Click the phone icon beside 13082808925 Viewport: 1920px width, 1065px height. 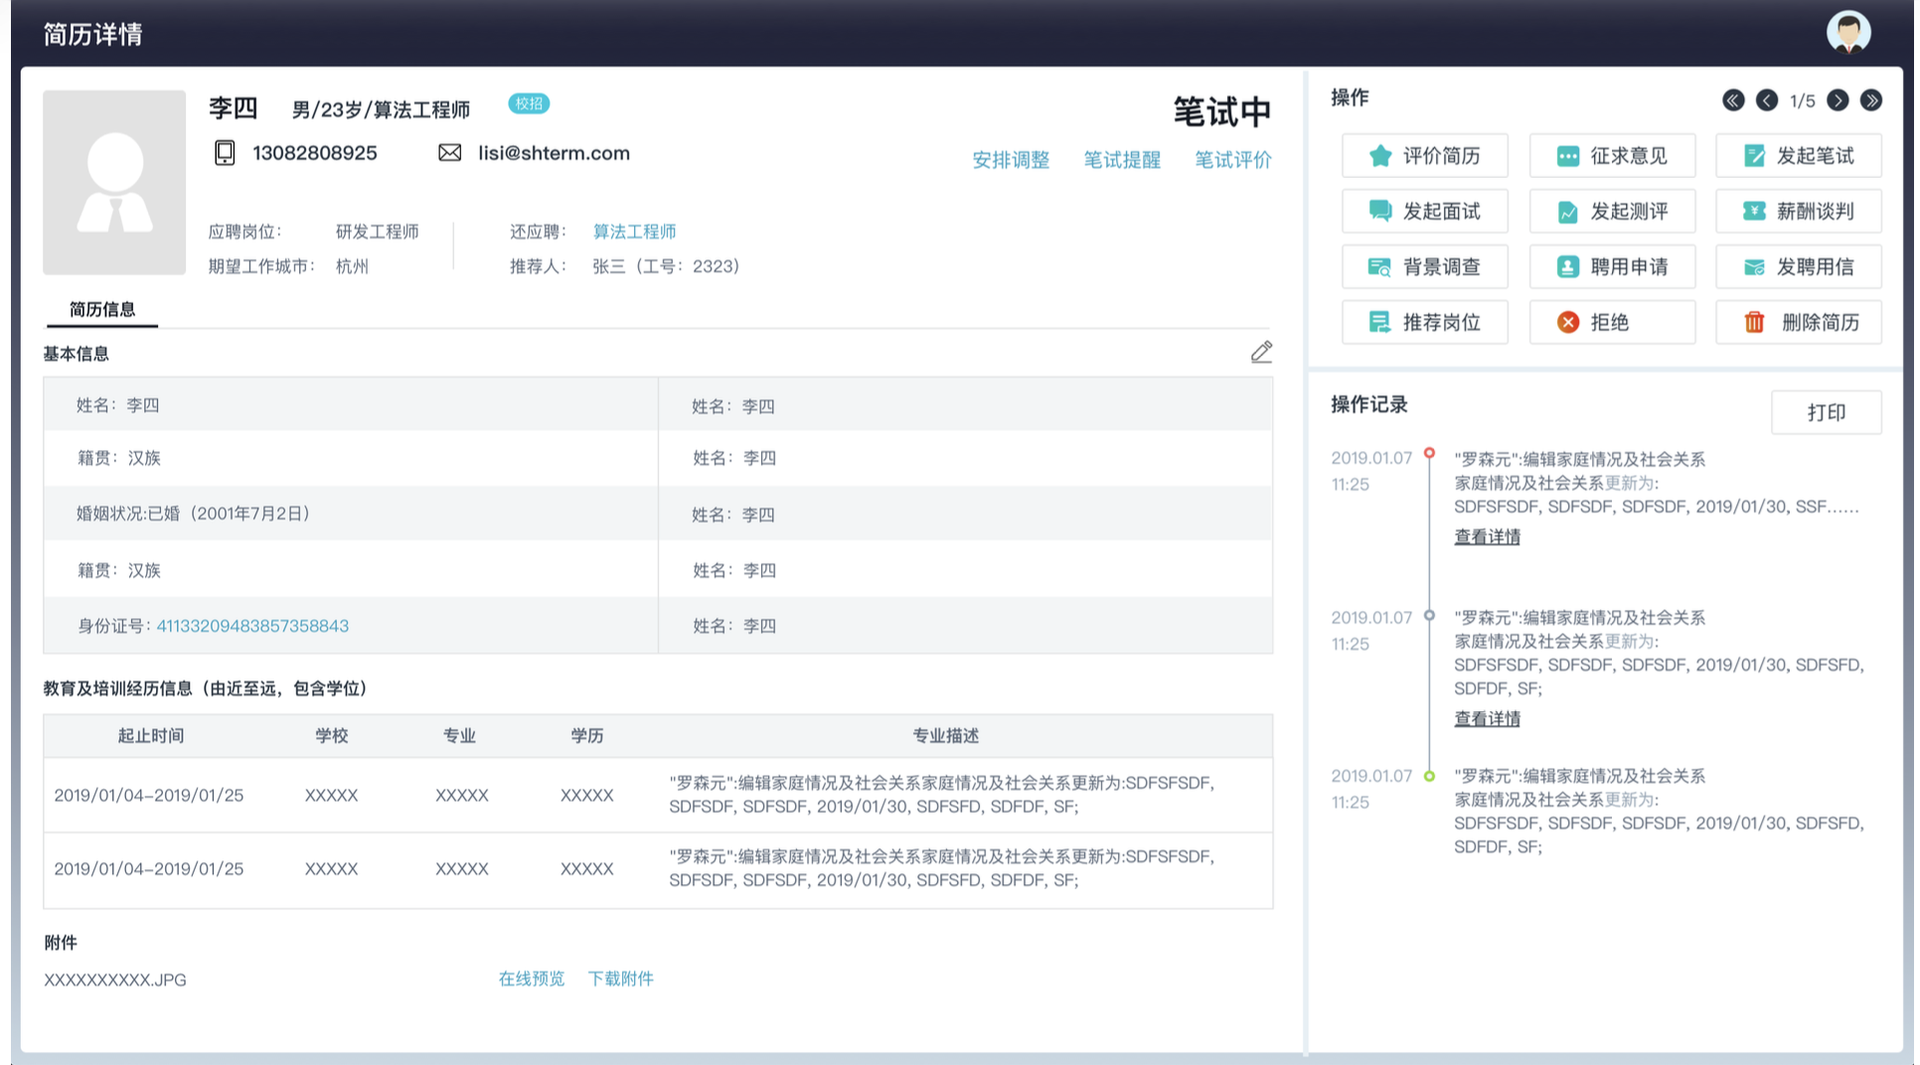coord(225,153)
